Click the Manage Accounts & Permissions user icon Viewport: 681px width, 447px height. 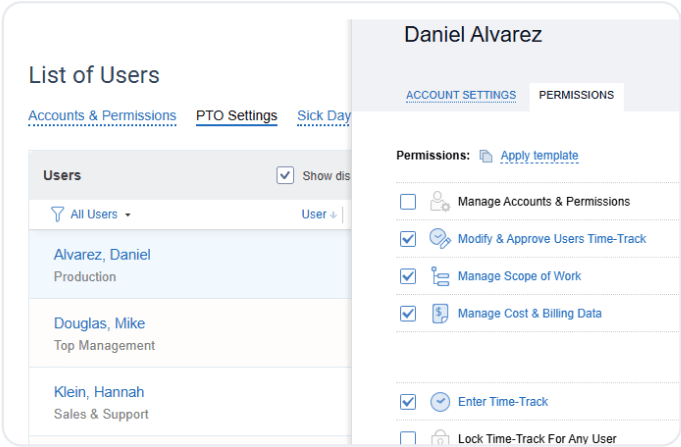439,201
